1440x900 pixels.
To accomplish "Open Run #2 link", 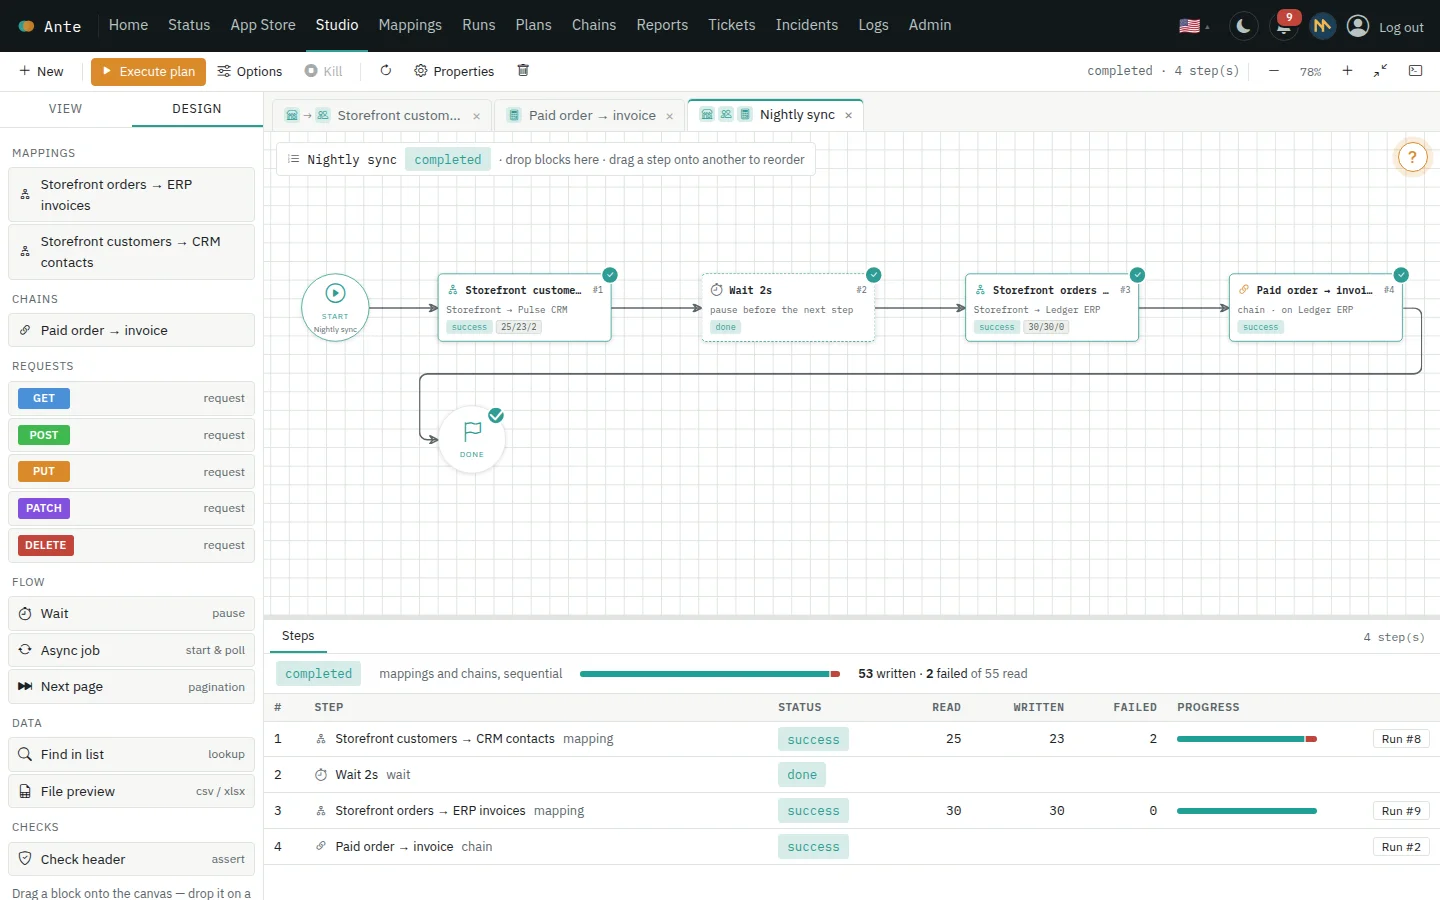I will tap(1401, 847).
